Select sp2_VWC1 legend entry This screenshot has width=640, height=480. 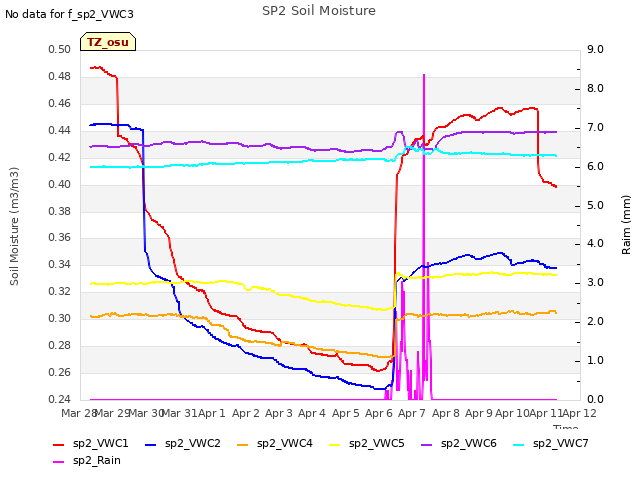(x=91, y=443)
